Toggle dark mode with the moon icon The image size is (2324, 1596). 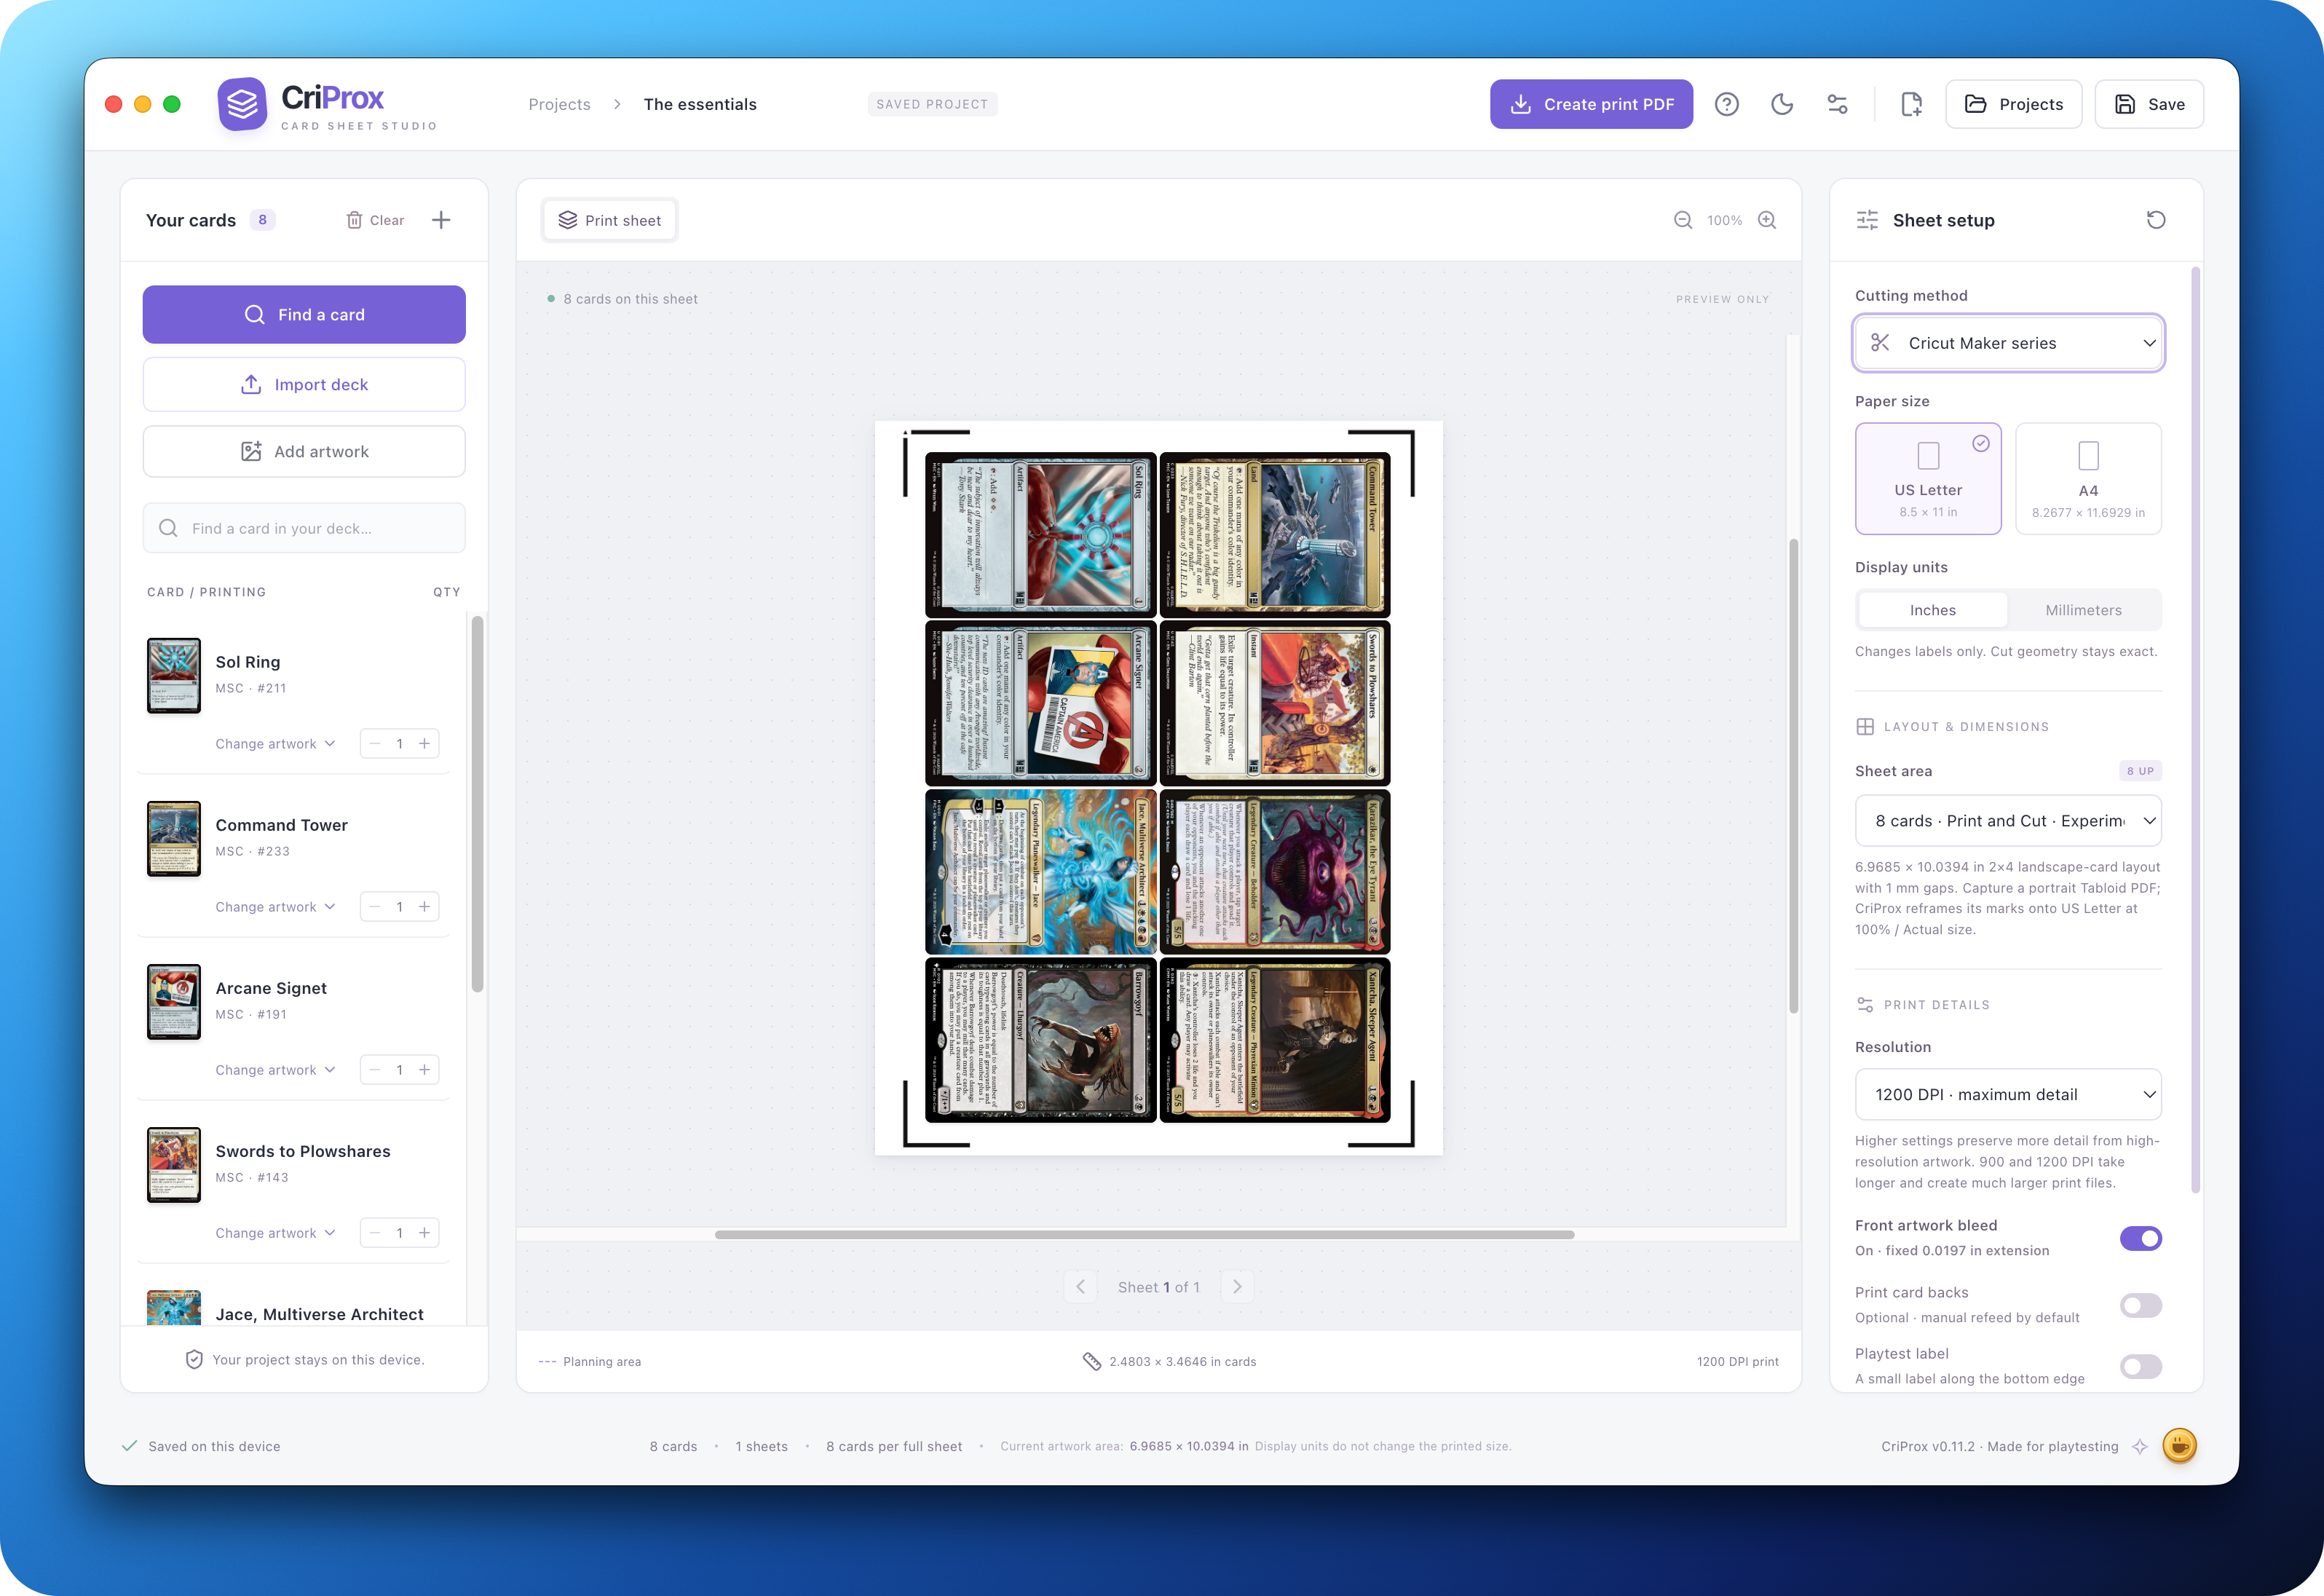[x=1782, y=104]
